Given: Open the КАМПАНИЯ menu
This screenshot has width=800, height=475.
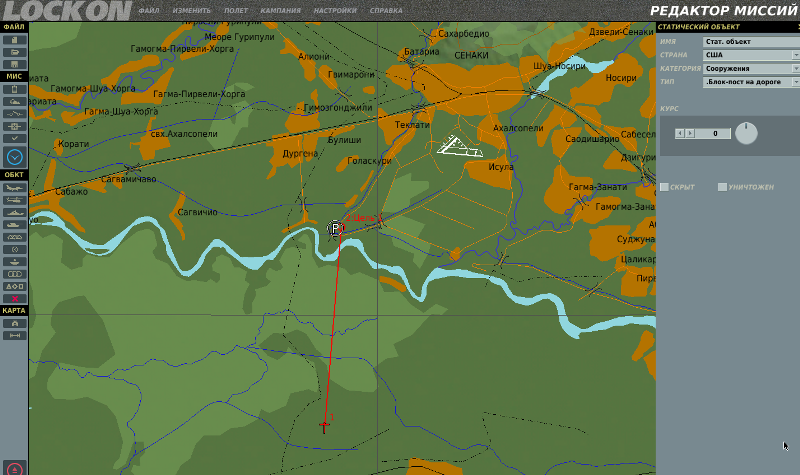Looking at the screenshot, I should (280, 10).
